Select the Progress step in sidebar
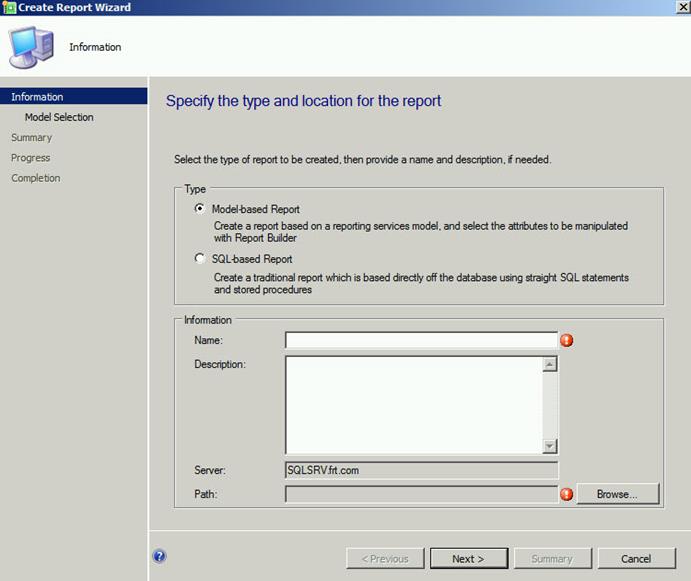This screenshot has width=691, height=581. coord(30,158)
